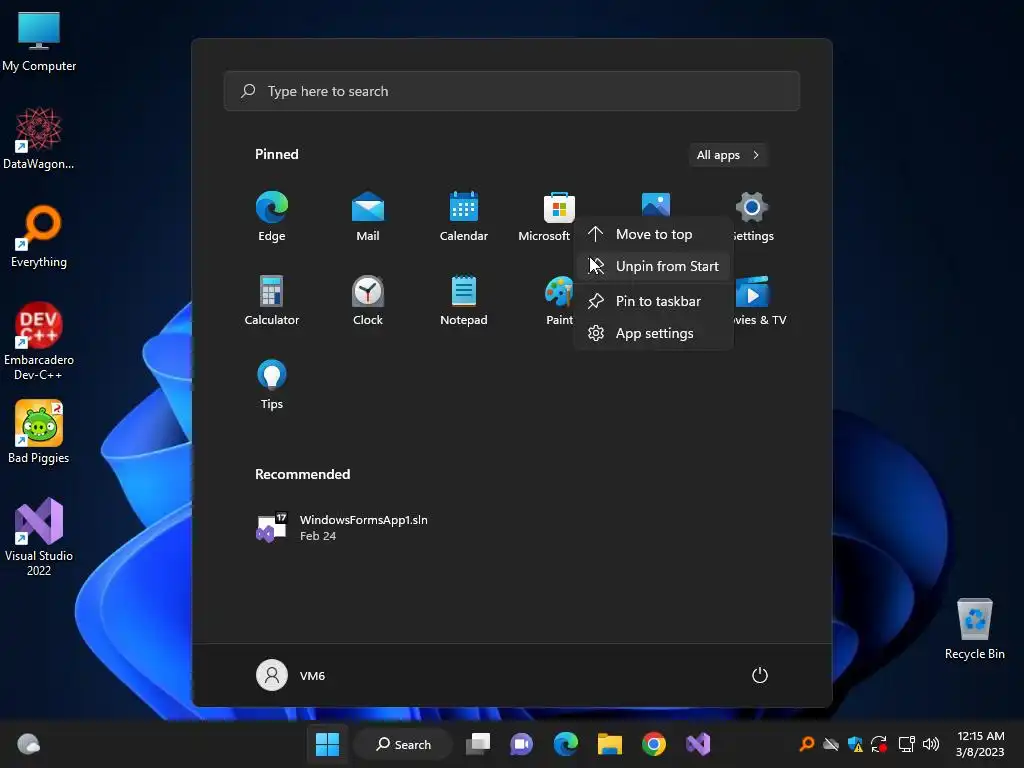Open File Explorer from the taskbar
Viewport: 1024px width, 768px height.
click(610, 744)
